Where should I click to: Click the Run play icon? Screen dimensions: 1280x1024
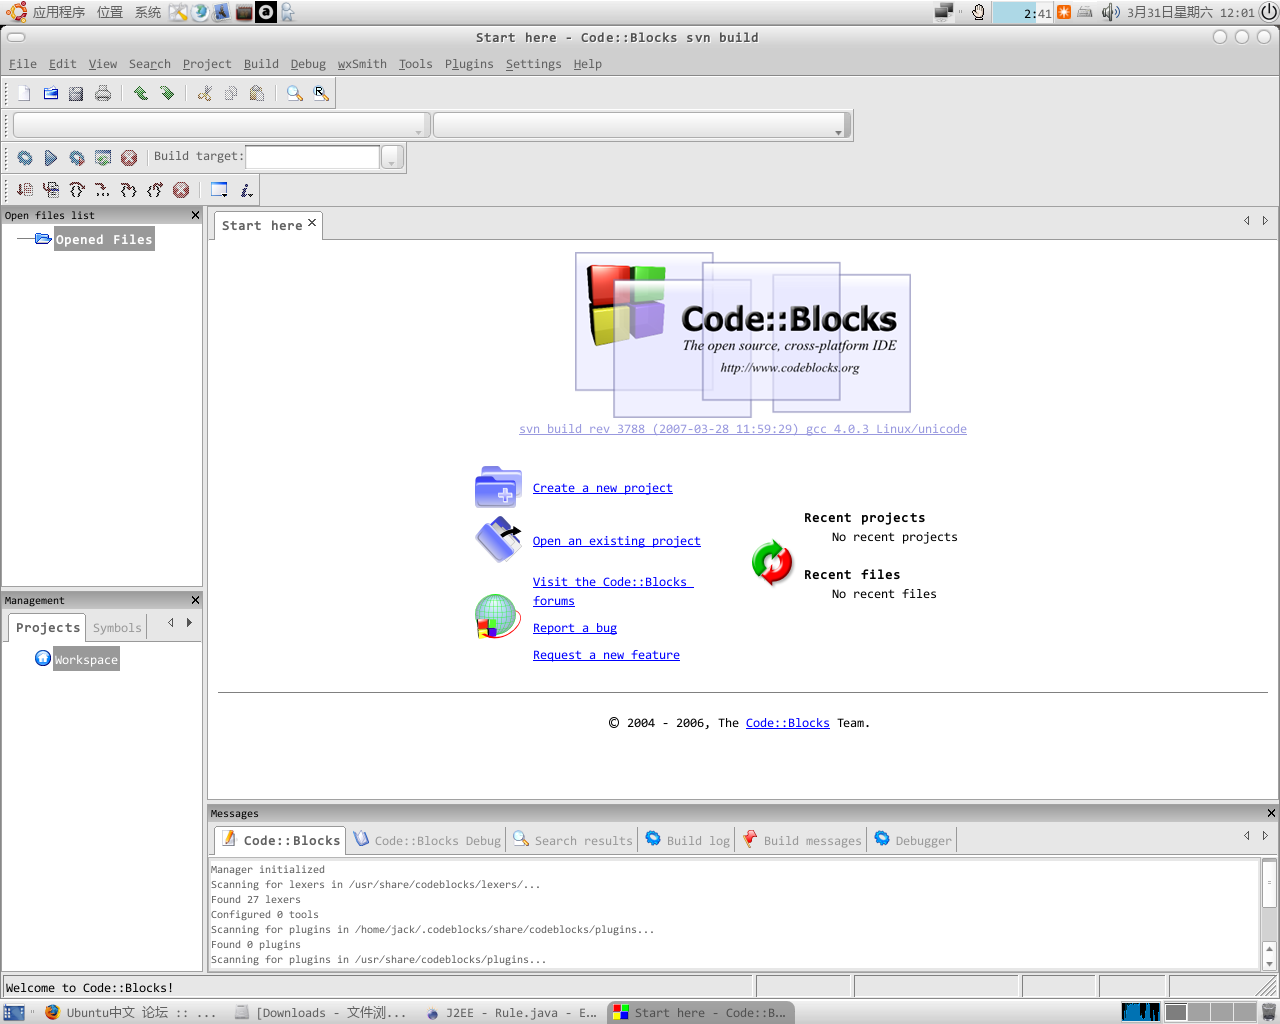pos(51,158)
